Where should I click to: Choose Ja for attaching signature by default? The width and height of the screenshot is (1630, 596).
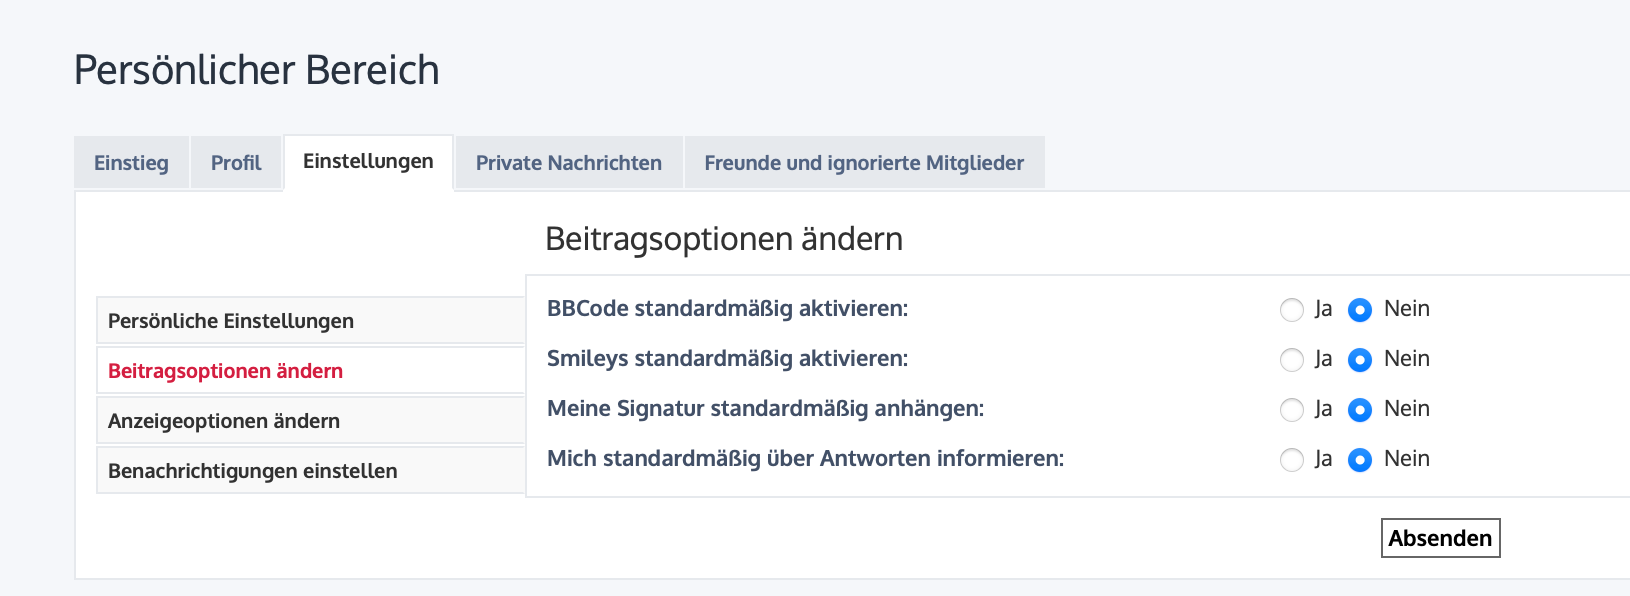pos(1292,410)
